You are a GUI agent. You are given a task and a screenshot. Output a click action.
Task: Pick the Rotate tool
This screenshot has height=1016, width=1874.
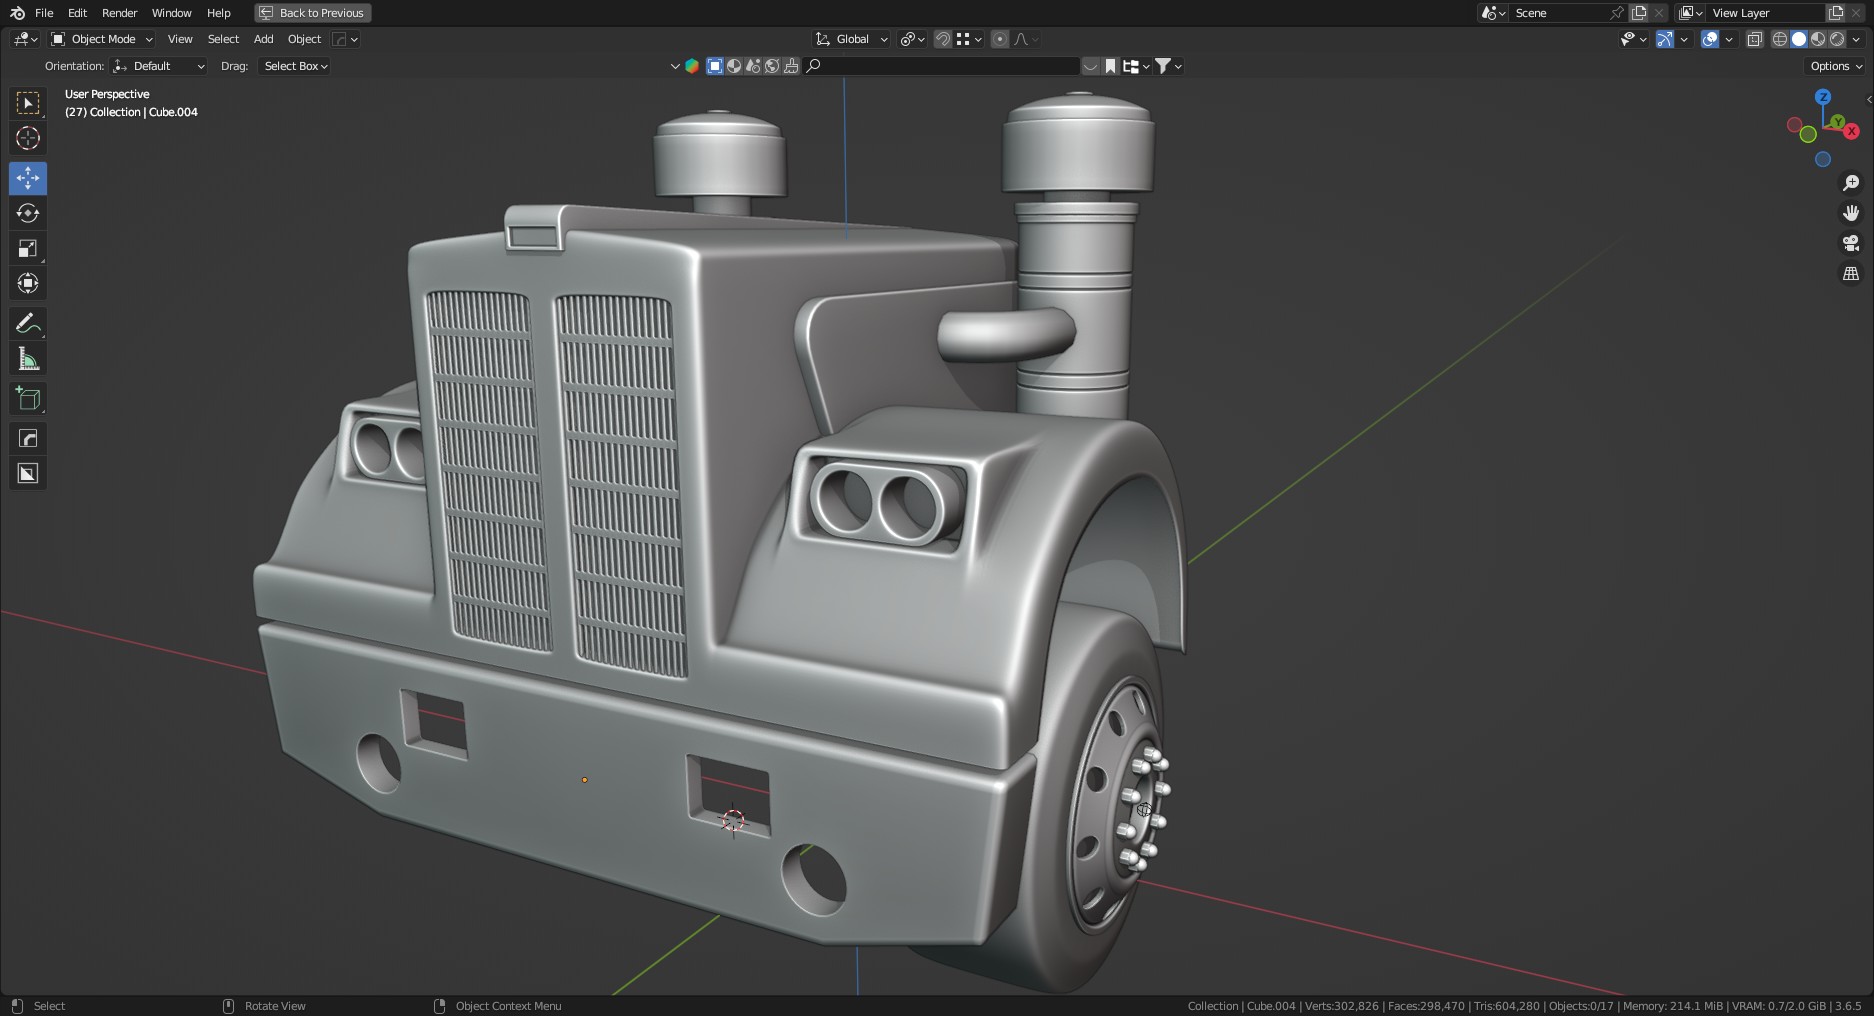click(x=28, y=213)
